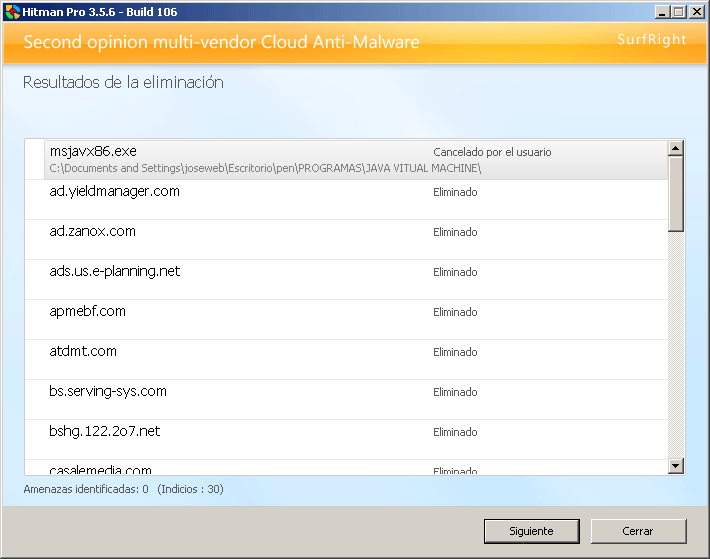Click the results list scrollbar thumb

coord(676,194)
